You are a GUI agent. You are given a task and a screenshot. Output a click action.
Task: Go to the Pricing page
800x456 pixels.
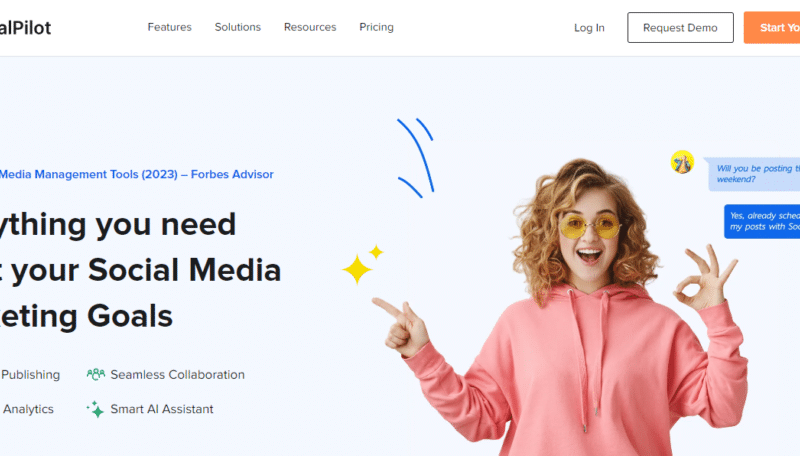point(376,27)
